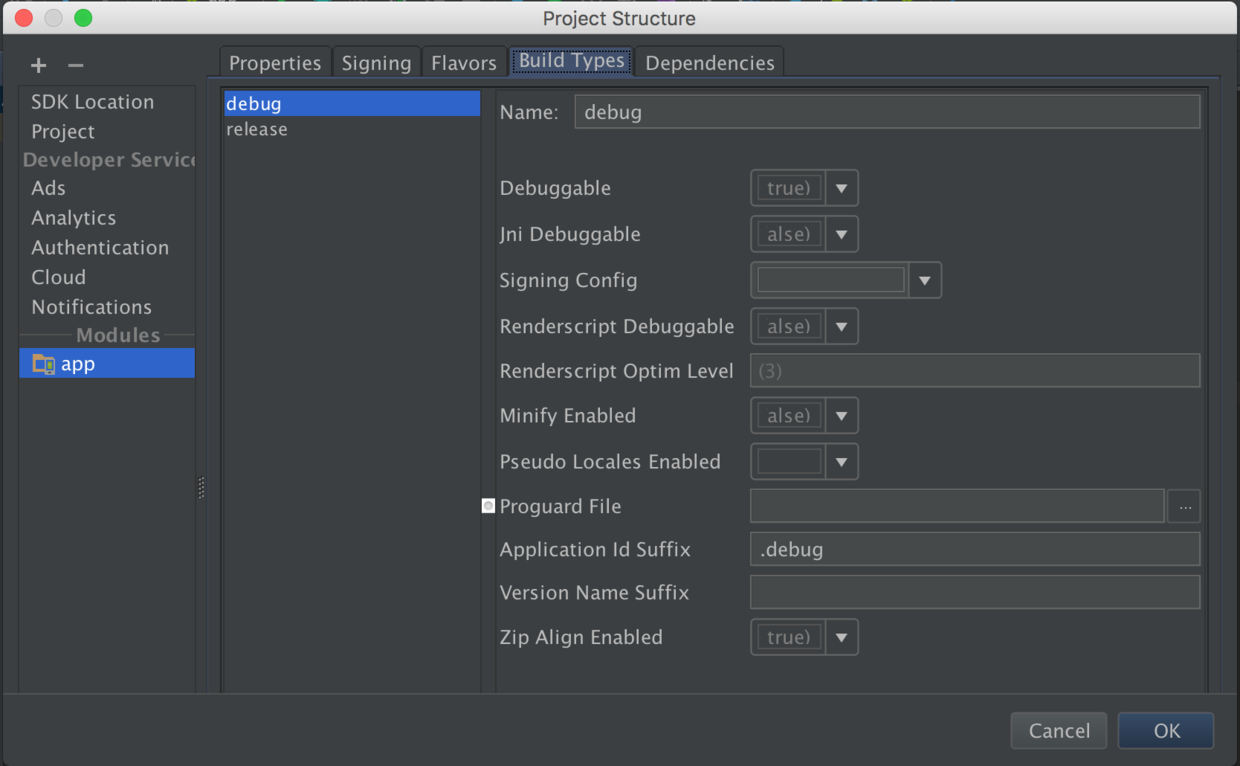Open the Minify Enabled dropdown
The width and height of the screenshot is (1240, 766).
[841, 416]
